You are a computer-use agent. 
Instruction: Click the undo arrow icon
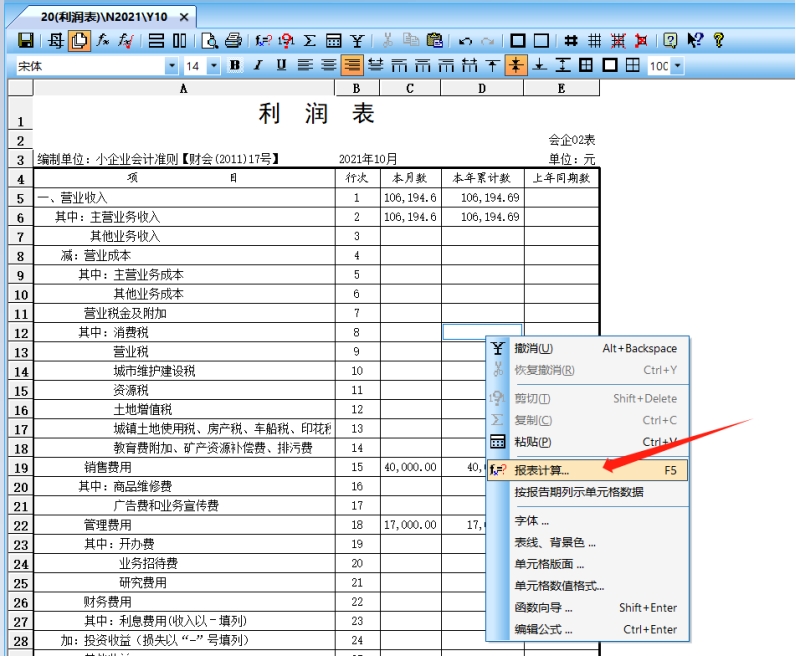click(465, 41)
